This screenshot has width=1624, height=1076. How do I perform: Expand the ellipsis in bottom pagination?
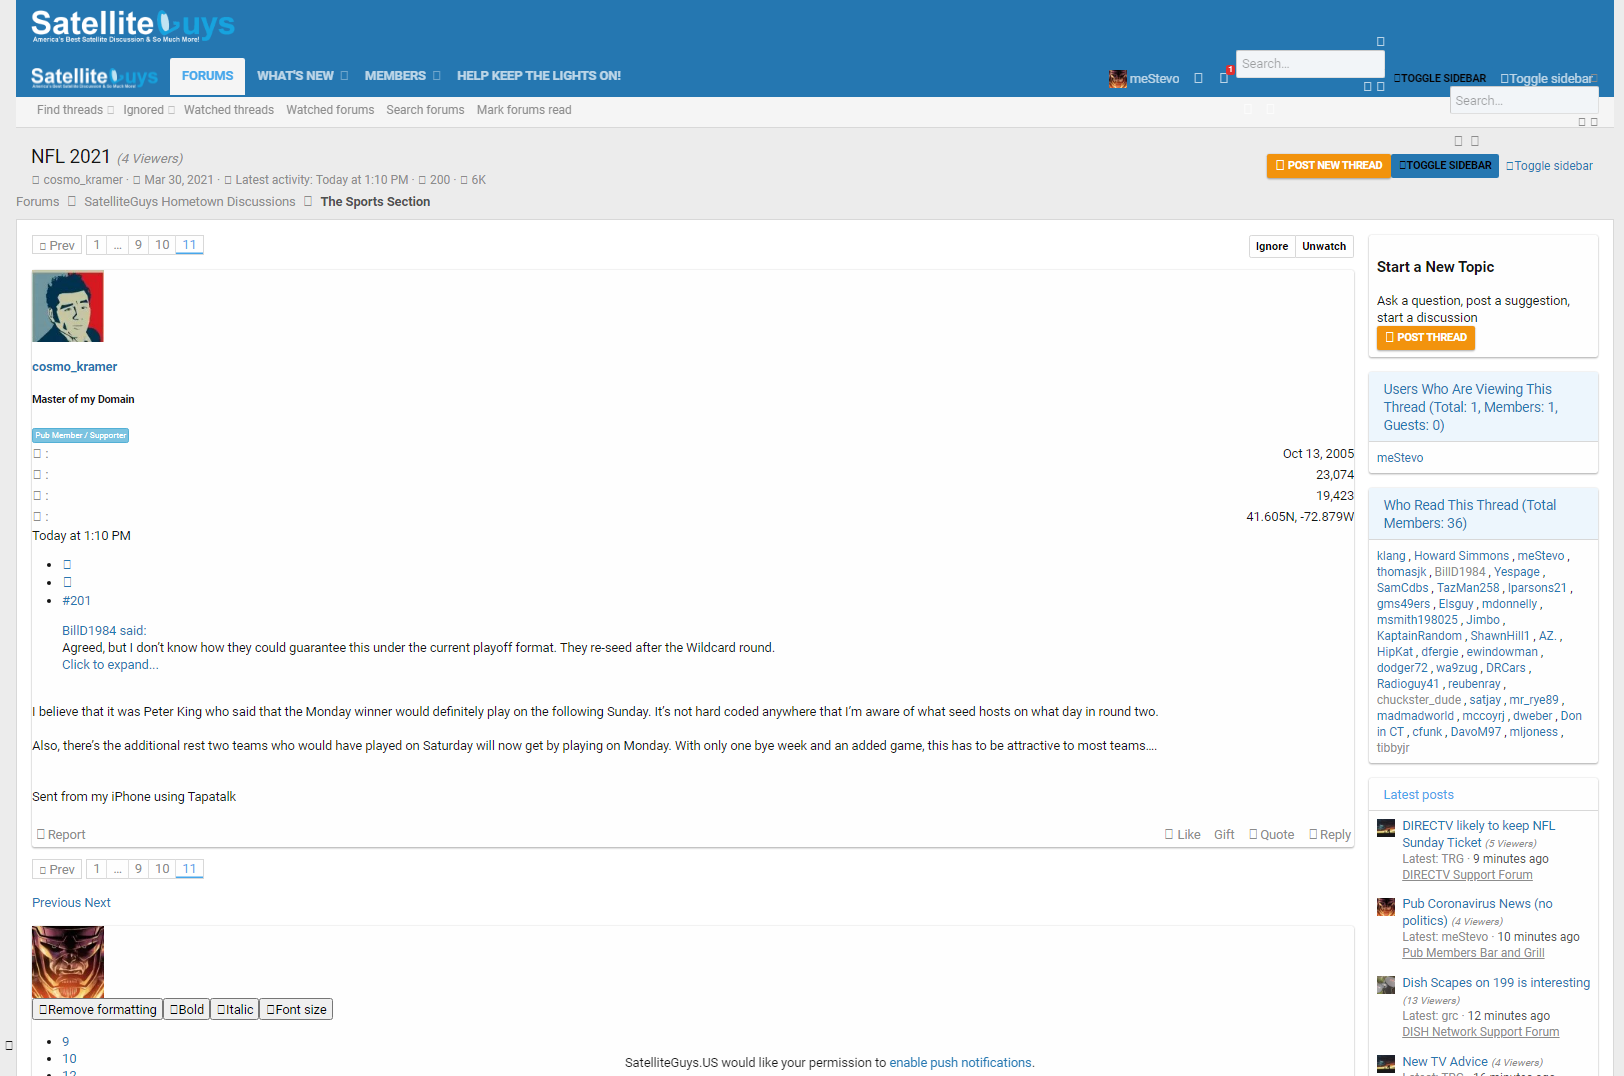click(x=117, y=869)
